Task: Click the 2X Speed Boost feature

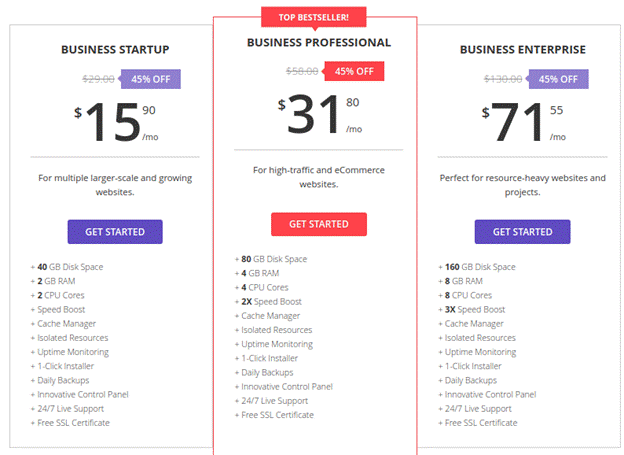Action: pos(274,301)
